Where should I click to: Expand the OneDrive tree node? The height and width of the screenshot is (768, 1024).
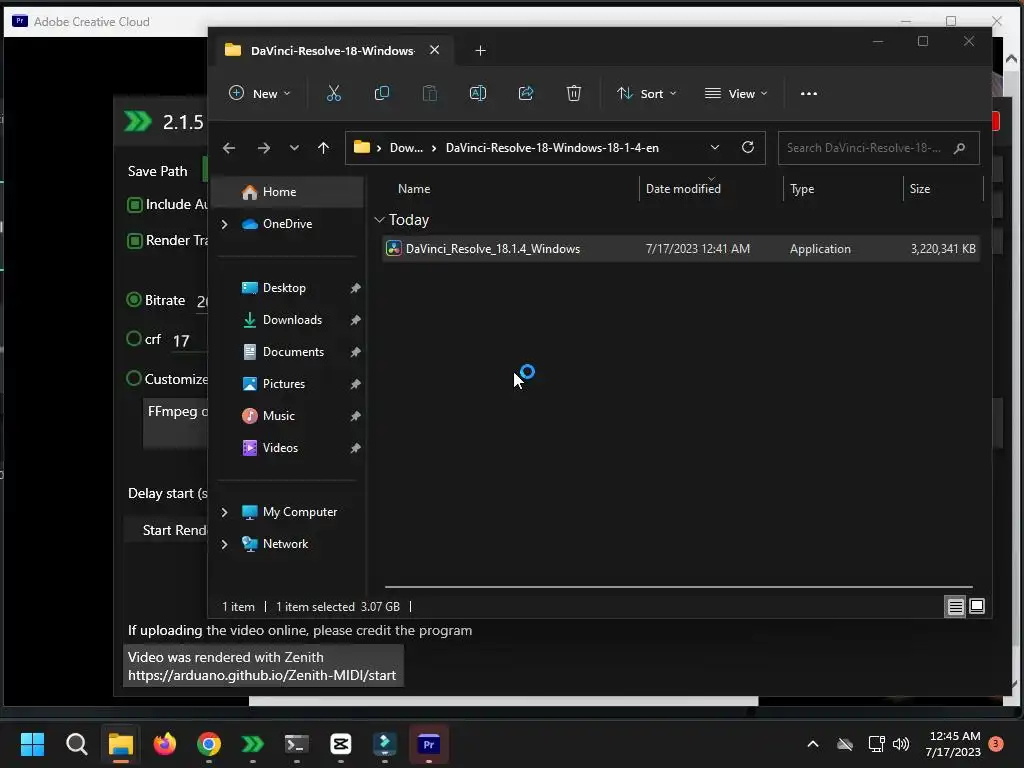pyautogui.click(x=225, y=224)
